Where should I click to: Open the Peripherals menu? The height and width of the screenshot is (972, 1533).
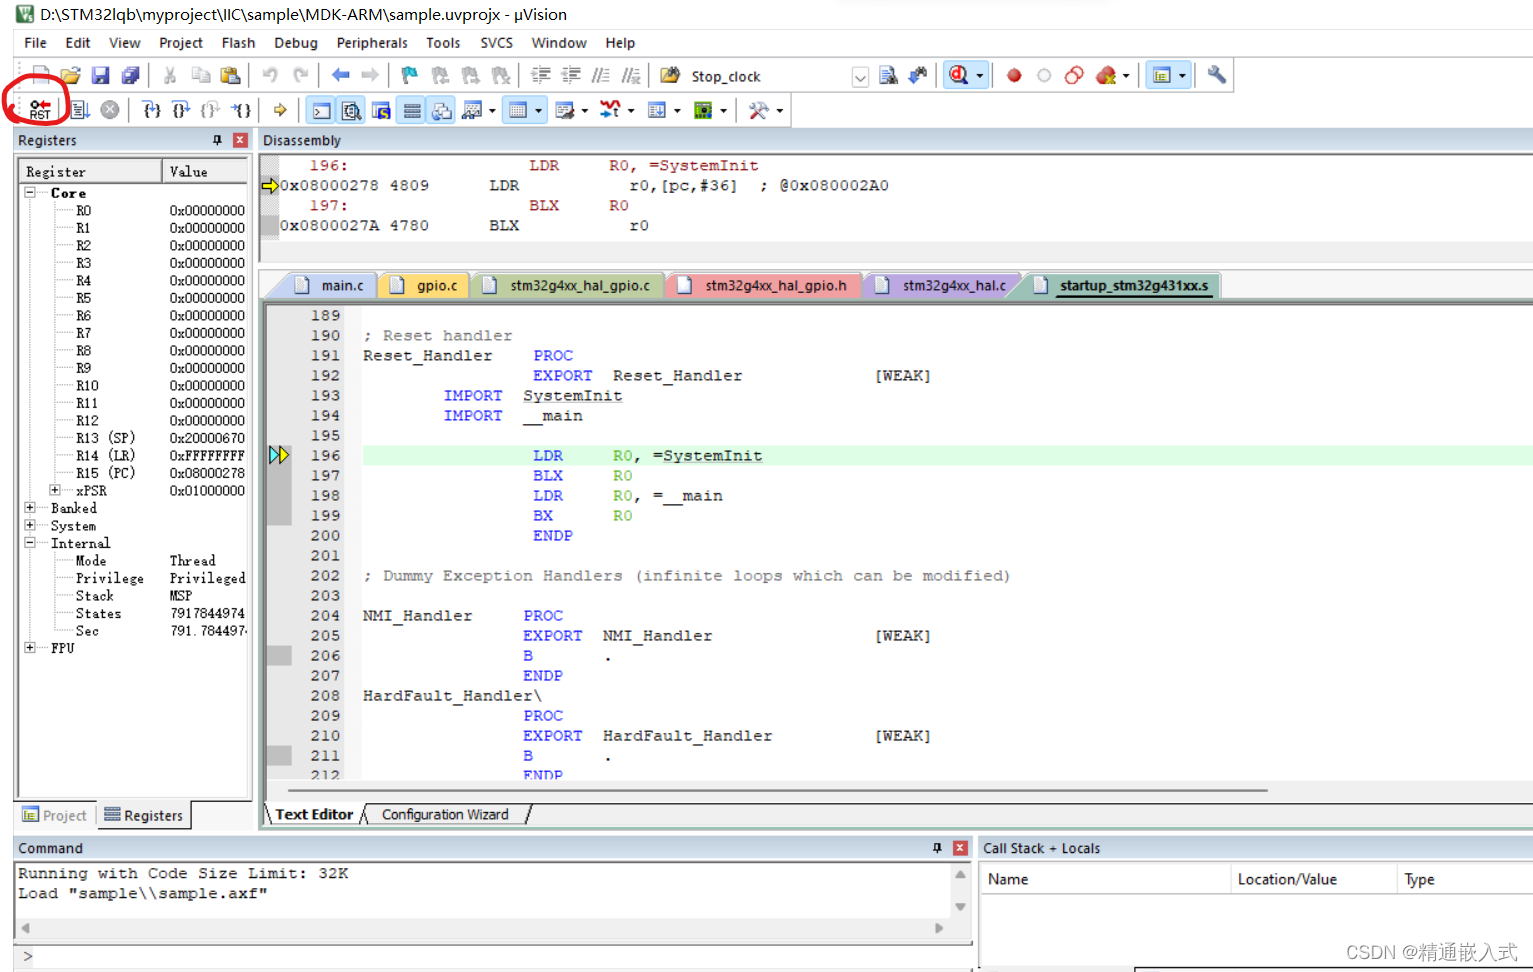tap(372, 43)
